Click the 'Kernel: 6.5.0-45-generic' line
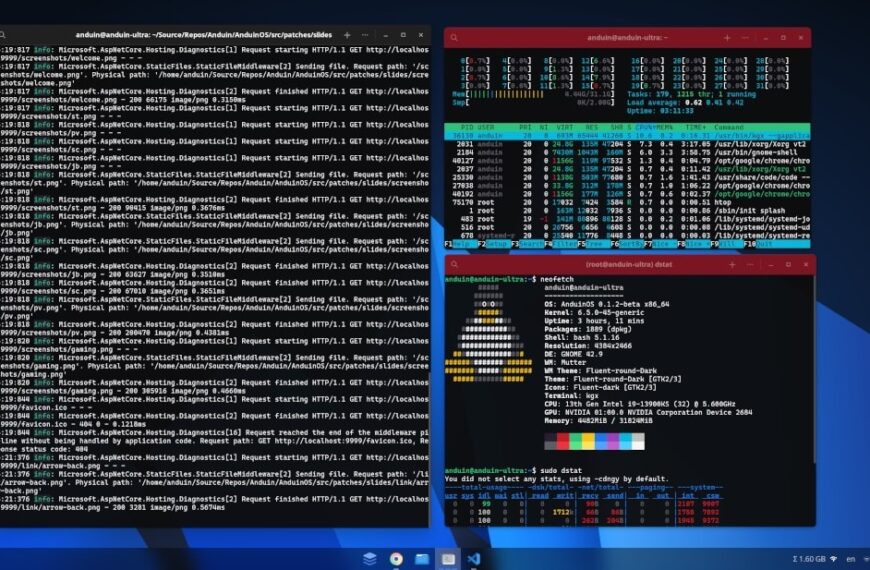The width and height of the screenshot is (870, 570). [594, 312]
